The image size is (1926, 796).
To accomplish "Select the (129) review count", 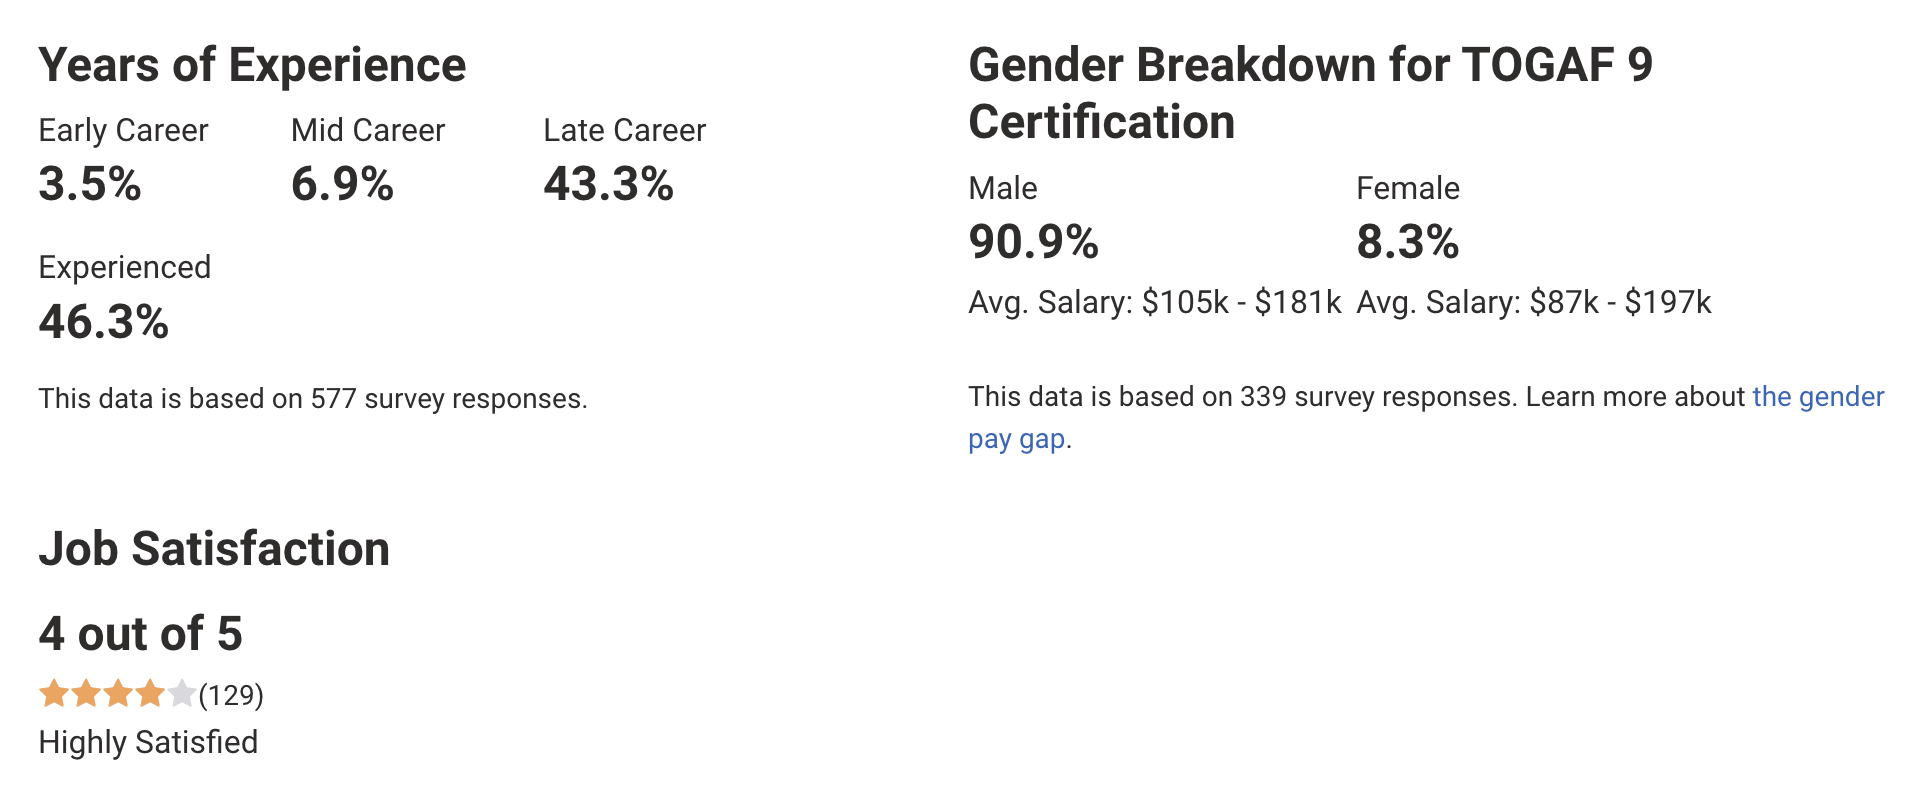I will tap(231, 695).
